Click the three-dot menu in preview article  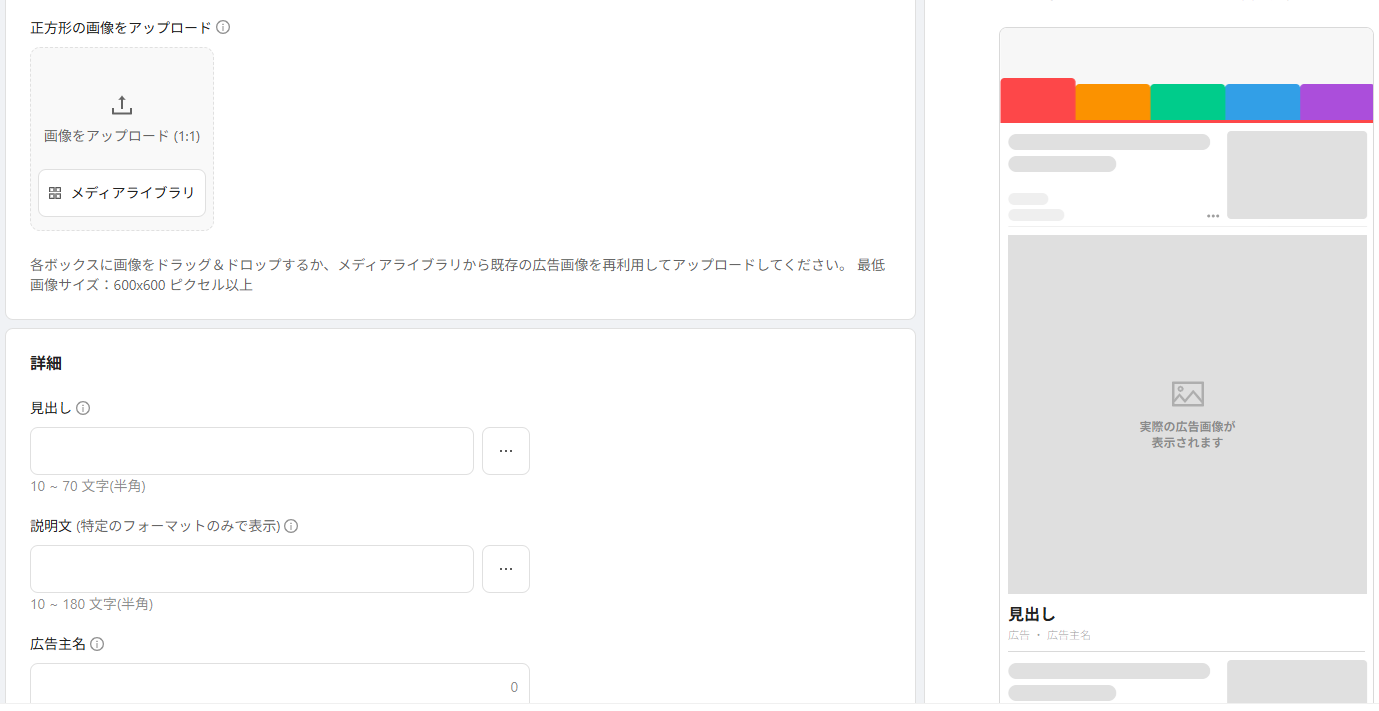(1213, 216)
